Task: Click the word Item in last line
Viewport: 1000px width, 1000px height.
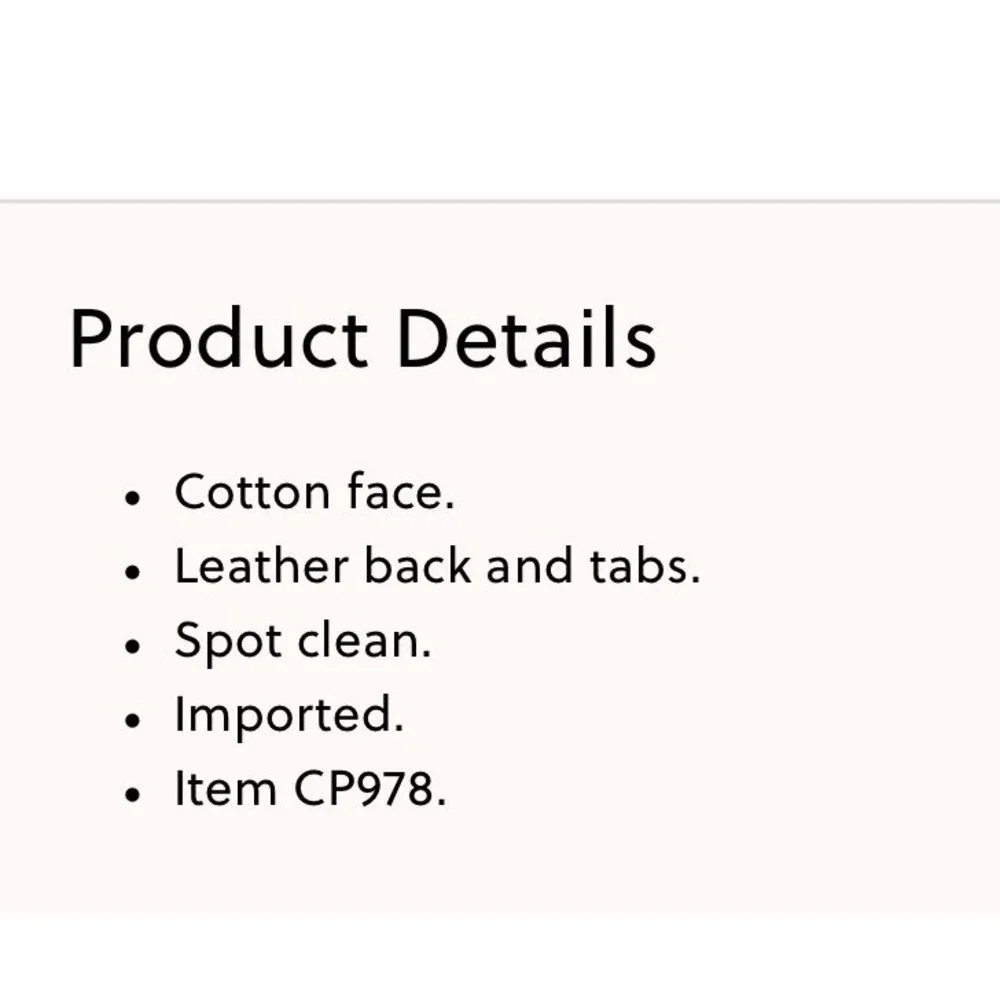Action: tap(226, 789)
